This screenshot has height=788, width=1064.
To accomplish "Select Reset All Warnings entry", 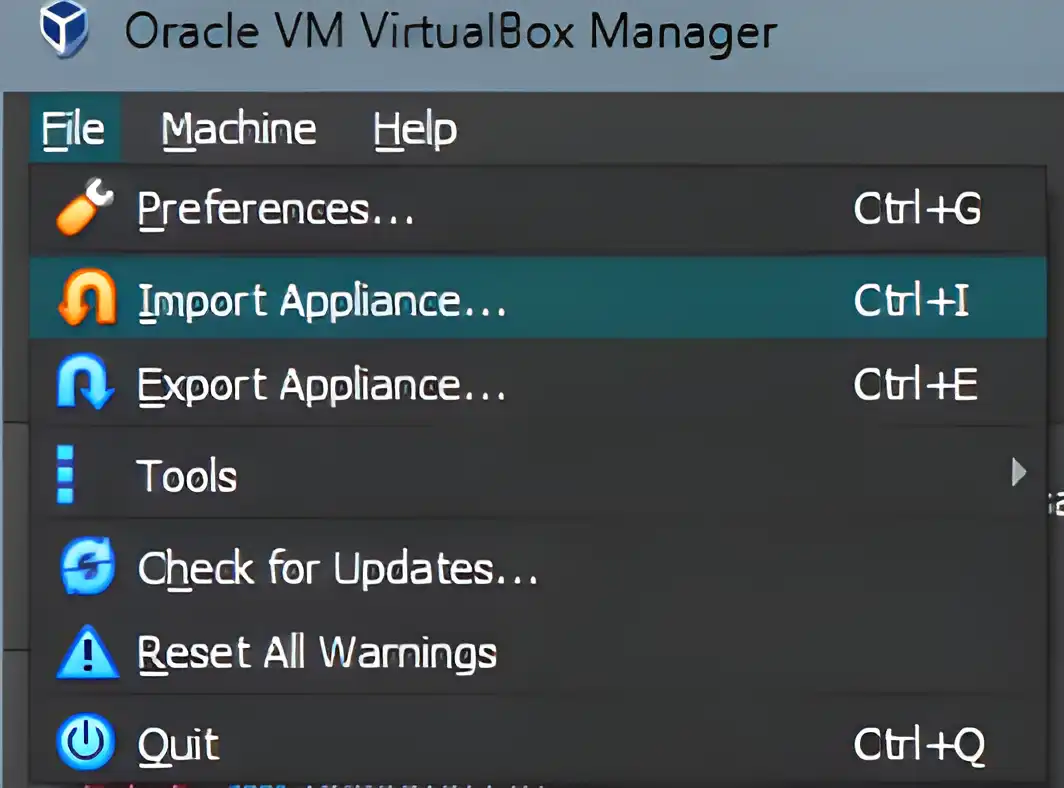I will 537,652.
